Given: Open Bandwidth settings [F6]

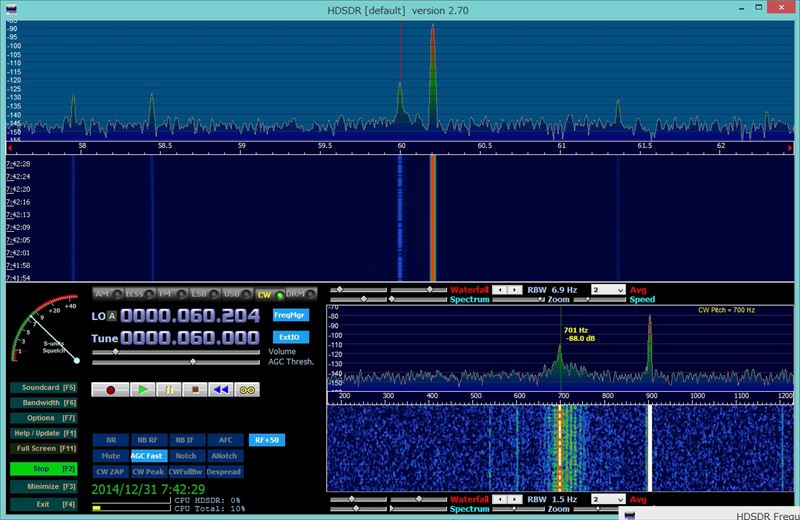Looking at the screenshot, I should [44, 403].
